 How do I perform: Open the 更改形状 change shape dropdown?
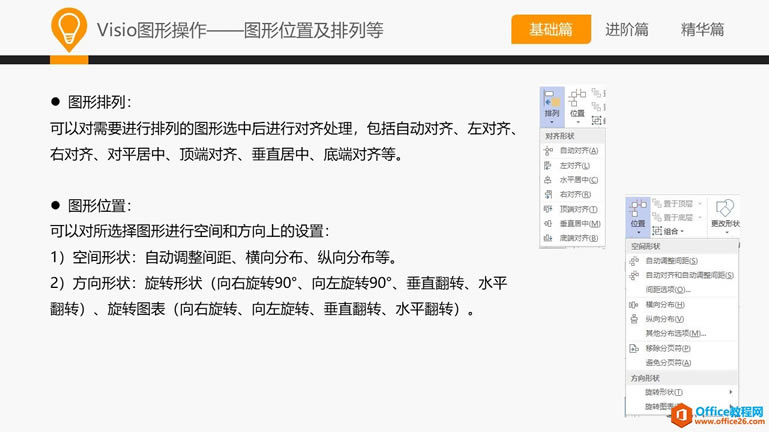[725, 217]
